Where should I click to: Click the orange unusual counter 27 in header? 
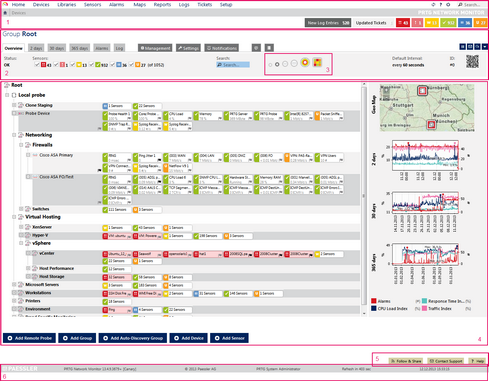tap(480, 23)
